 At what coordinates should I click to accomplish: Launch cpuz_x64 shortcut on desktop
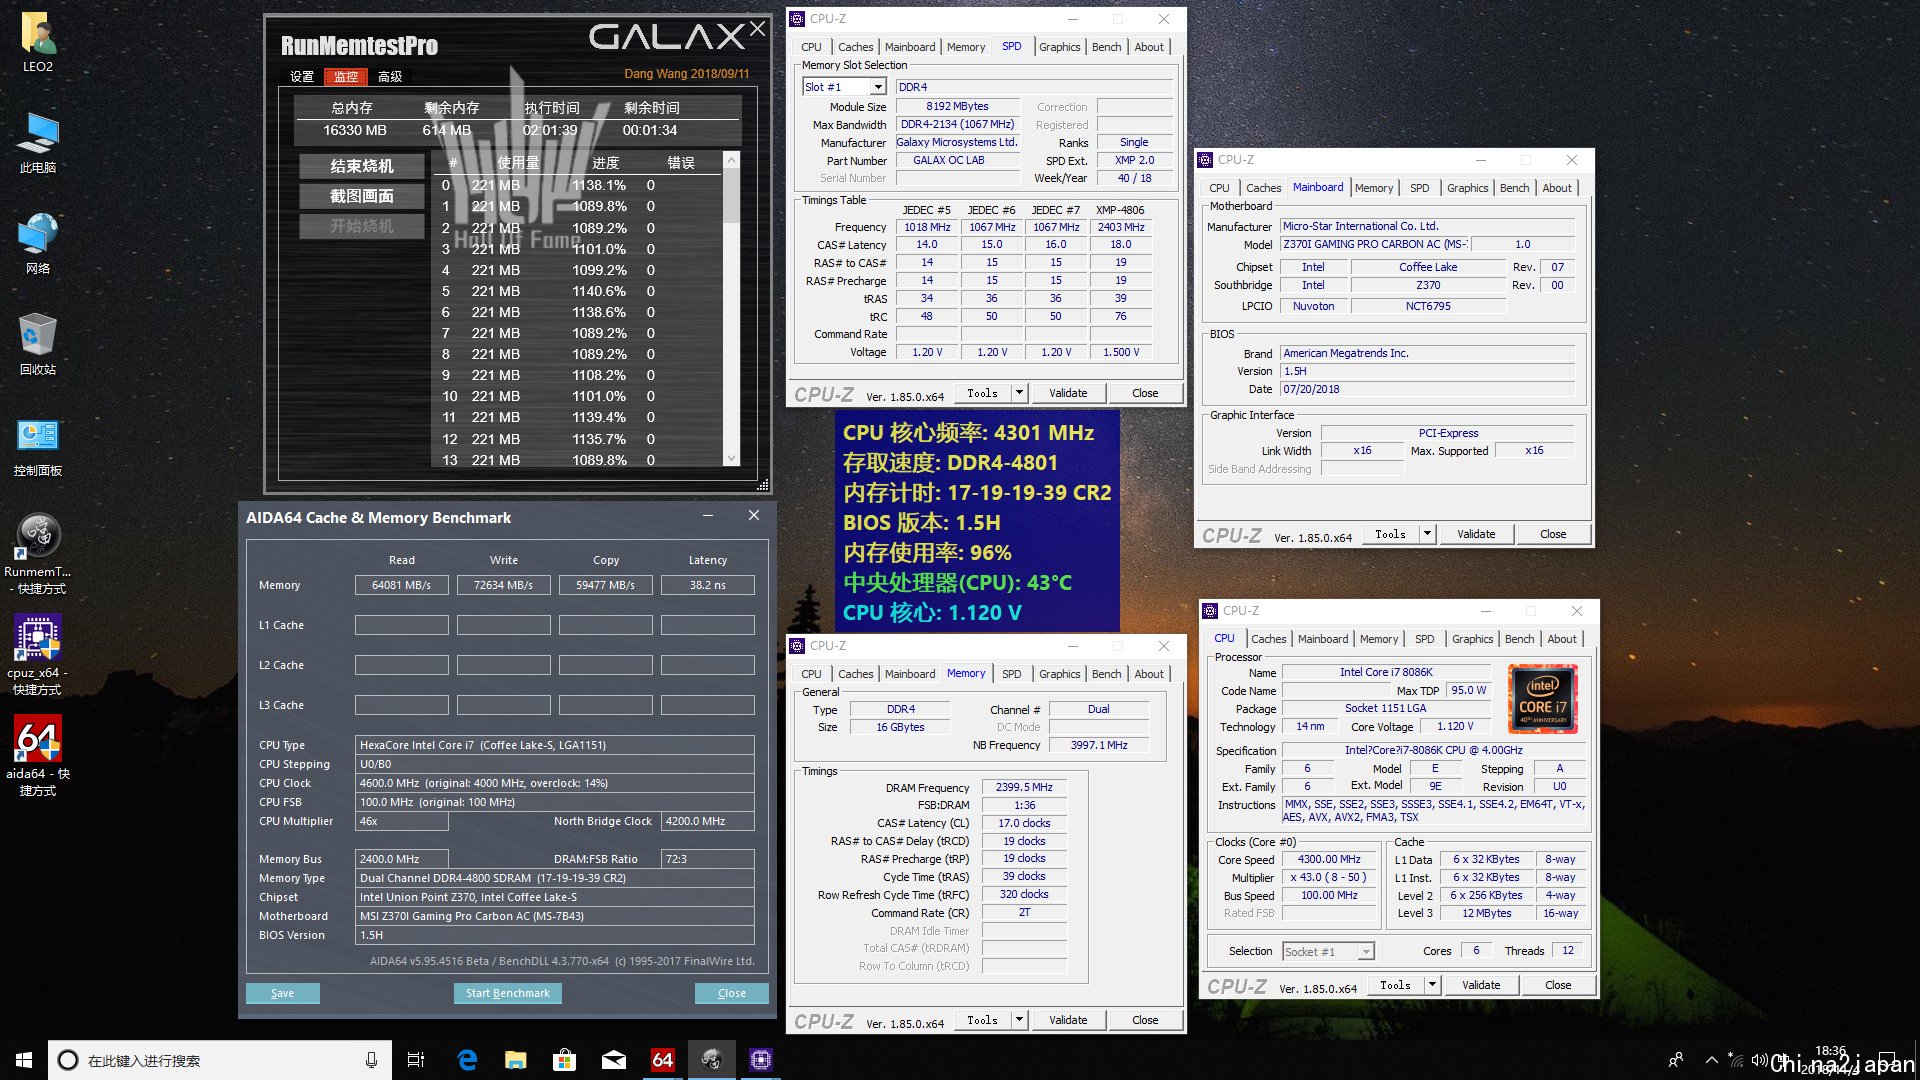pyautogui.click(x=38, y=656)
